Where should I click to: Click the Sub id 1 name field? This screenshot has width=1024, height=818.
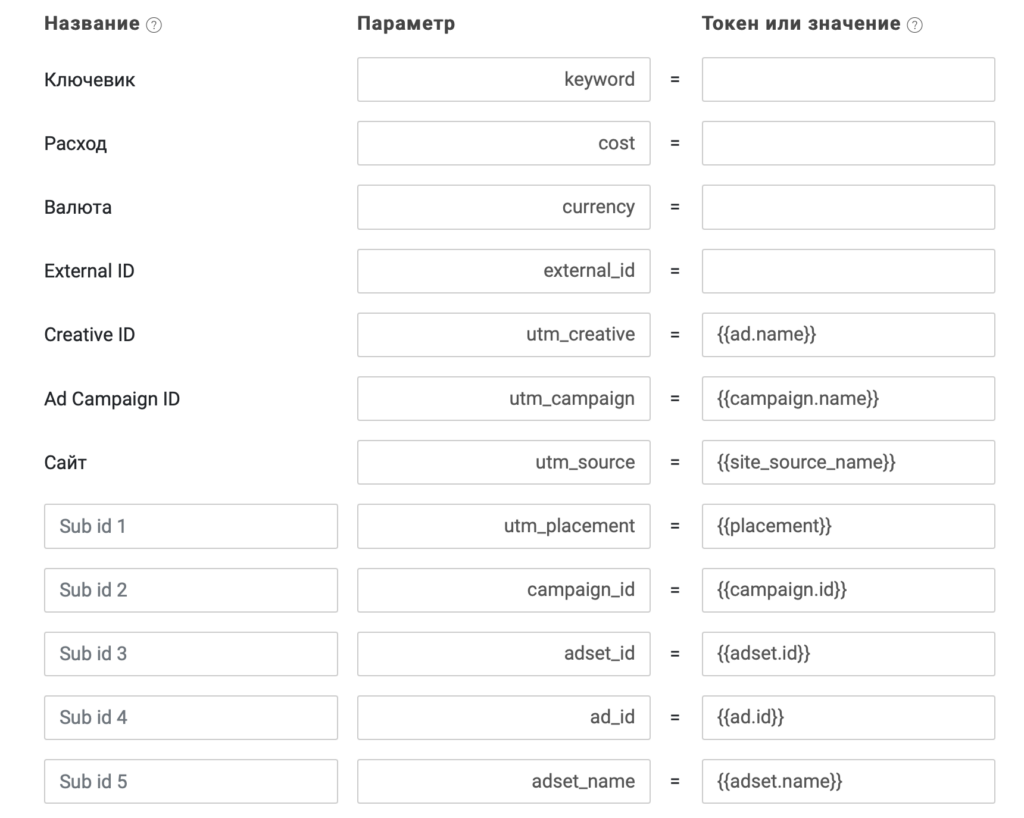coord(191,526)
